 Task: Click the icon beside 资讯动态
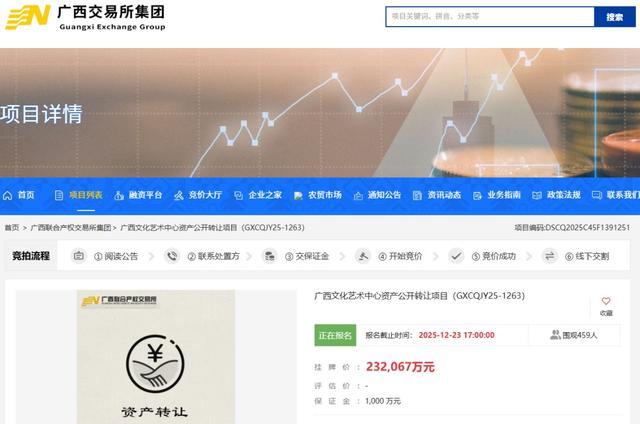417,195
